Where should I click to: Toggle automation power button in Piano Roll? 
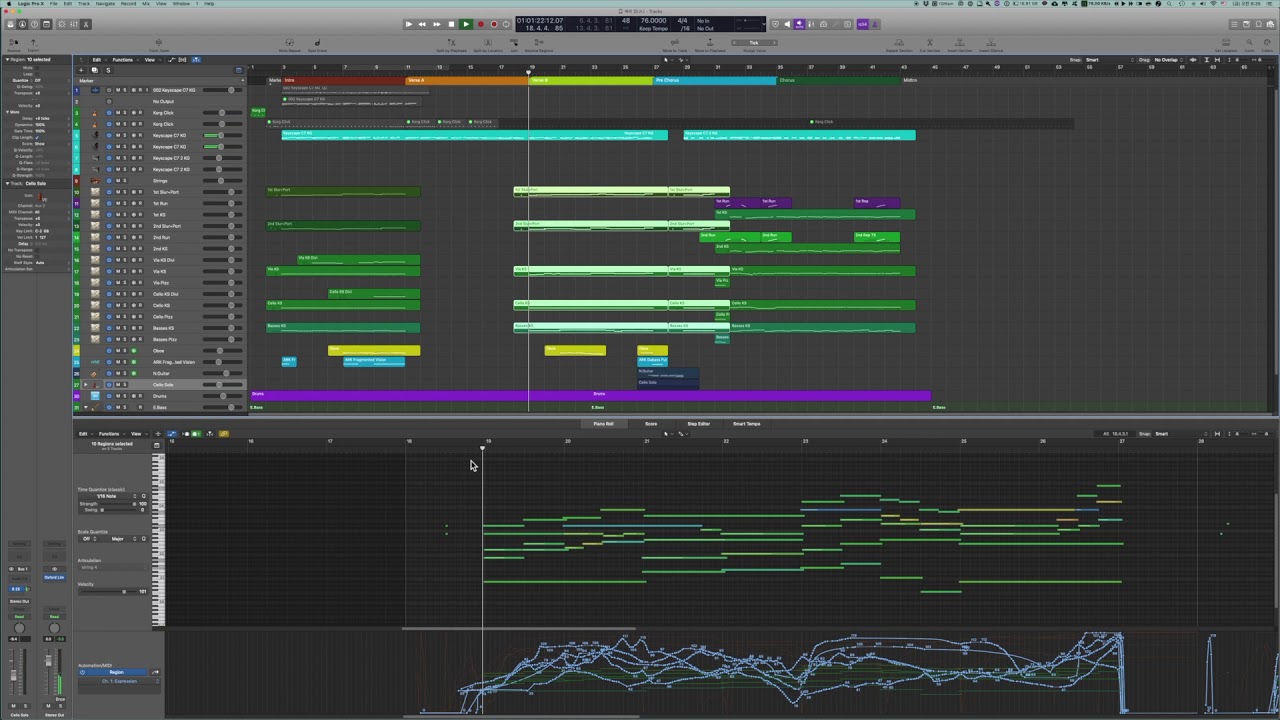click(x=83, y=672)
